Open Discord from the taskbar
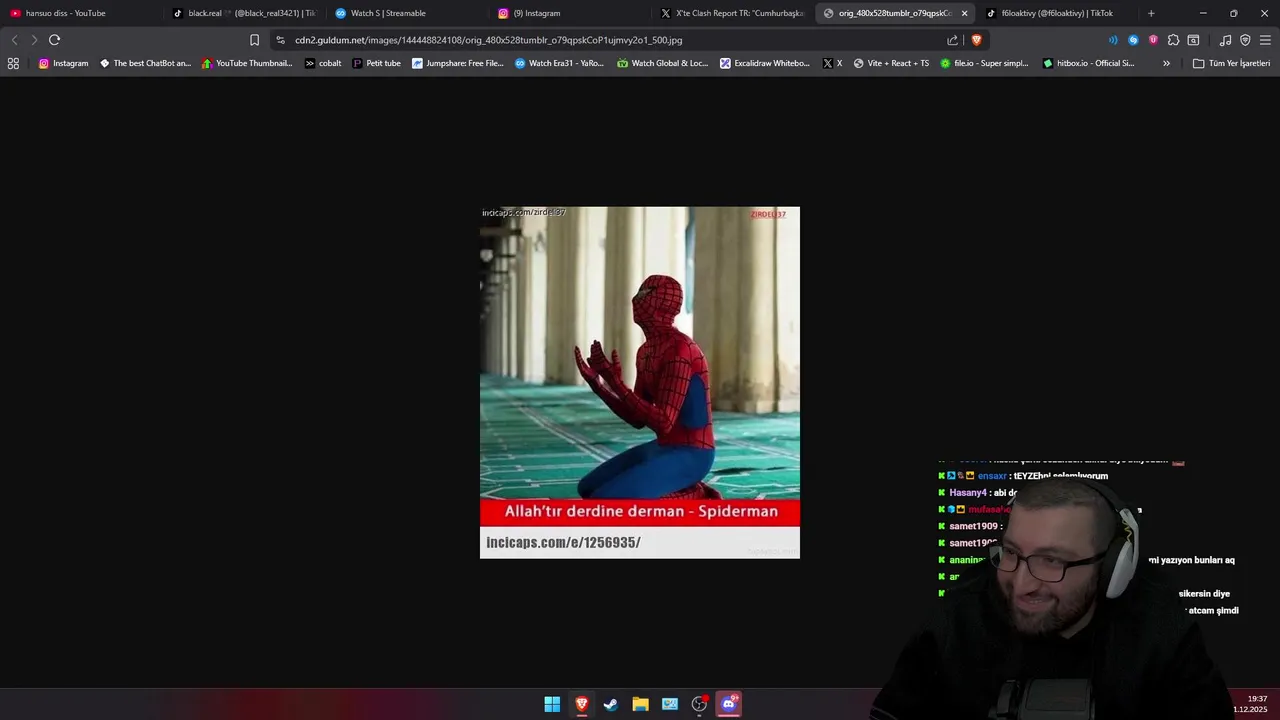1280x720 pixels. (x=729, y=704)
